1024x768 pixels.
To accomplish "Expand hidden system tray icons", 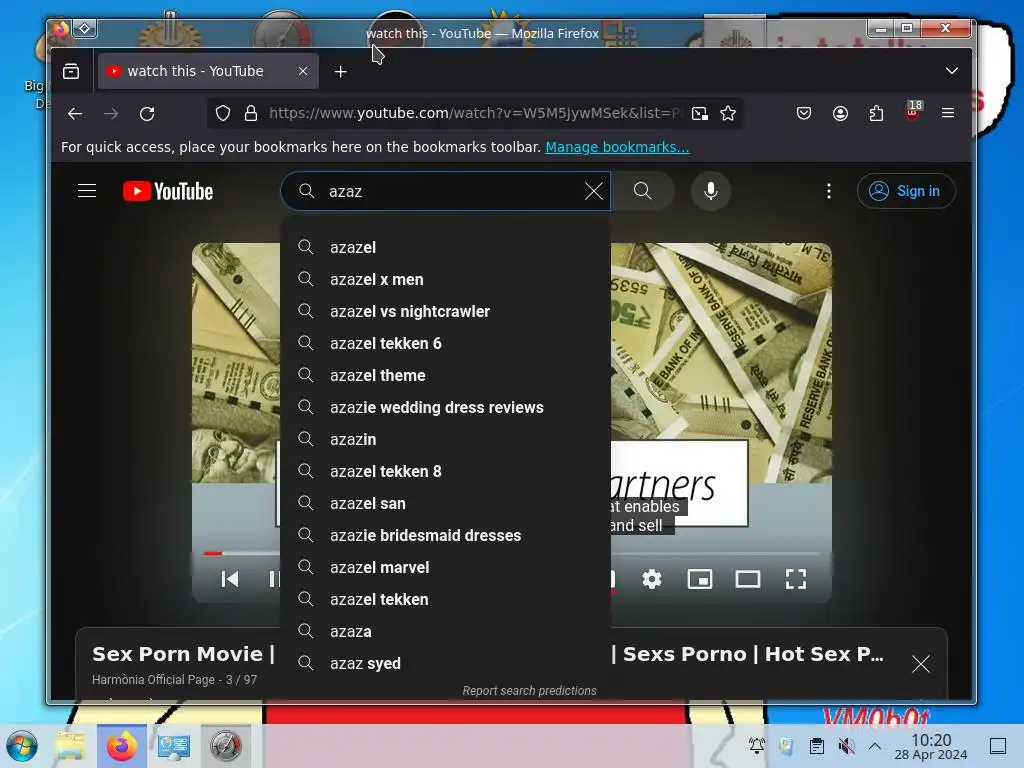I will coord(875,746).
